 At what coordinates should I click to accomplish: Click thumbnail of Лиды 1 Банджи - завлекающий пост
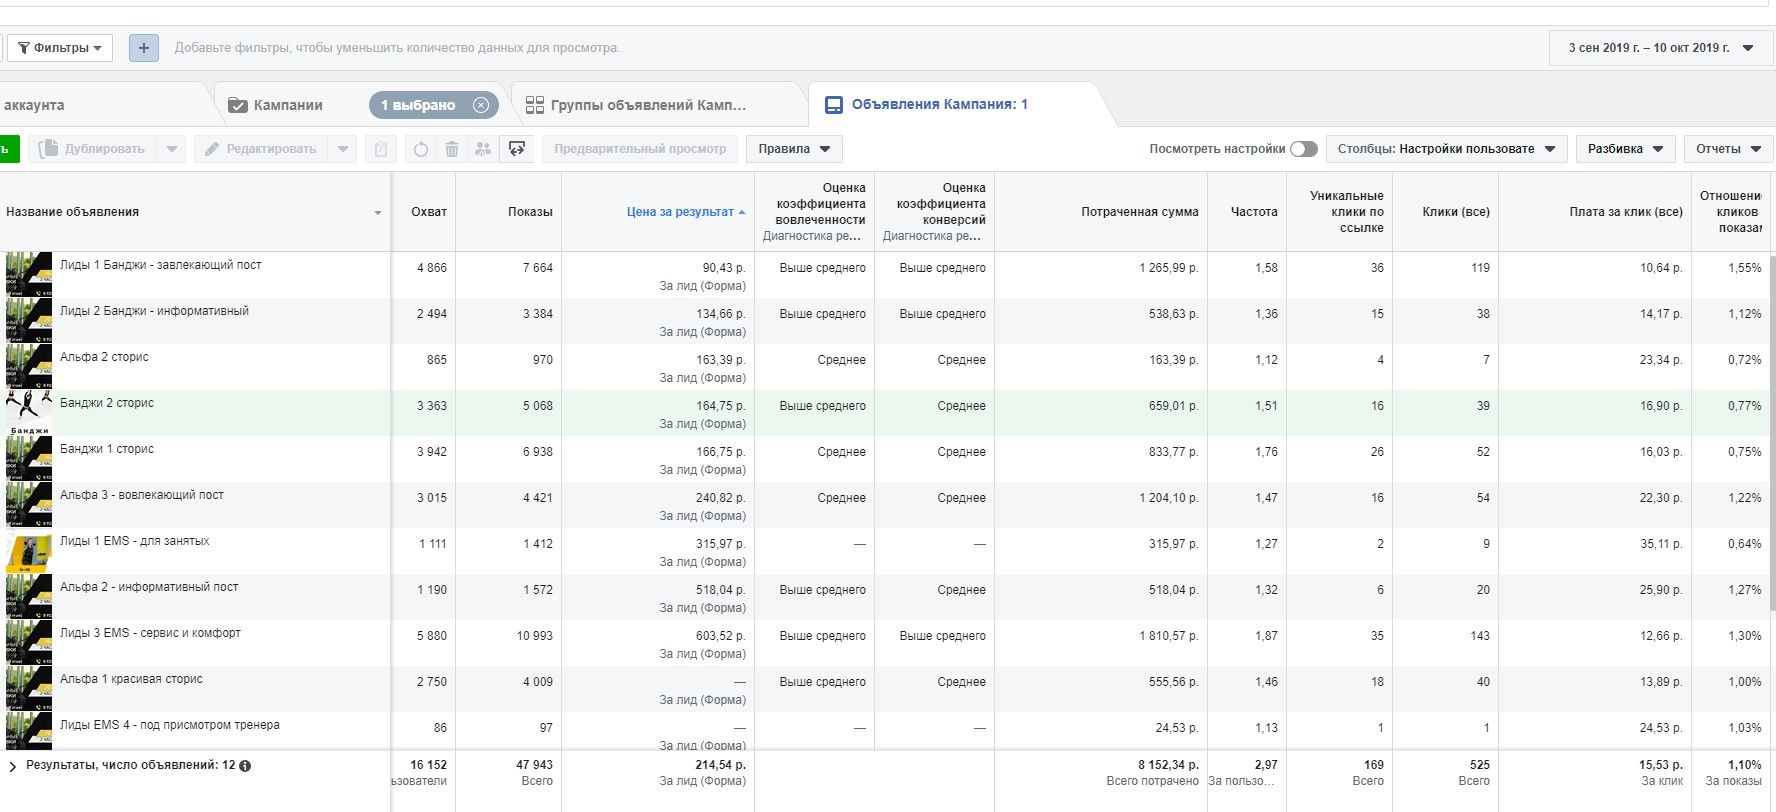(x=28, y=275)
